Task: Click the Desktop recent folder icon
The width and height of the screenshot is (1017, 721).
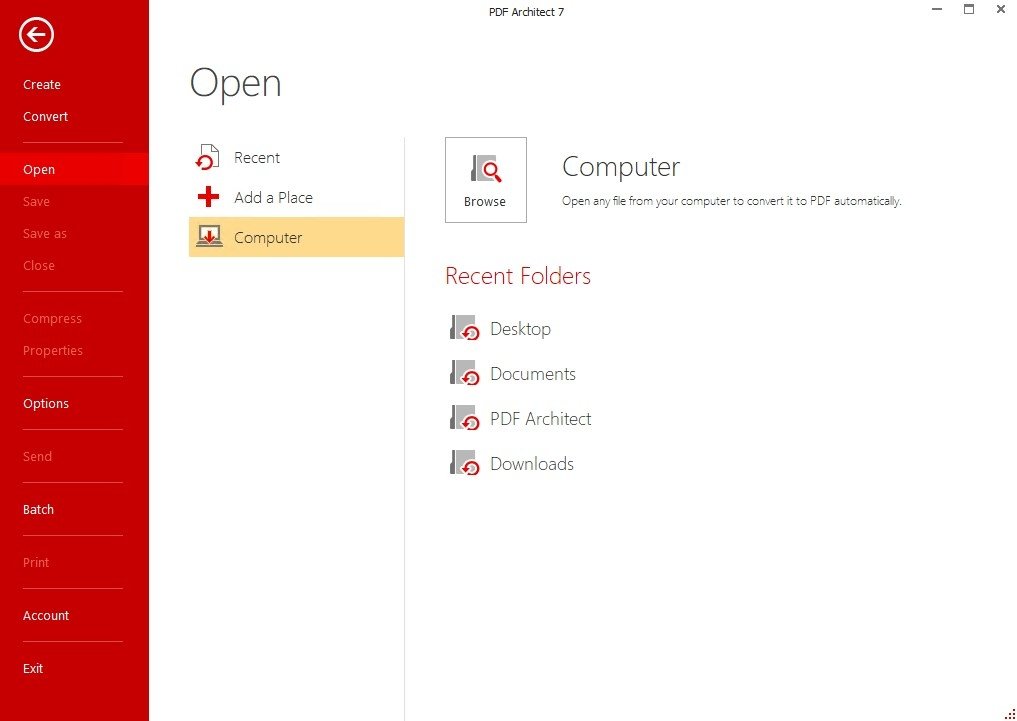Action: (x=464, y=328)
